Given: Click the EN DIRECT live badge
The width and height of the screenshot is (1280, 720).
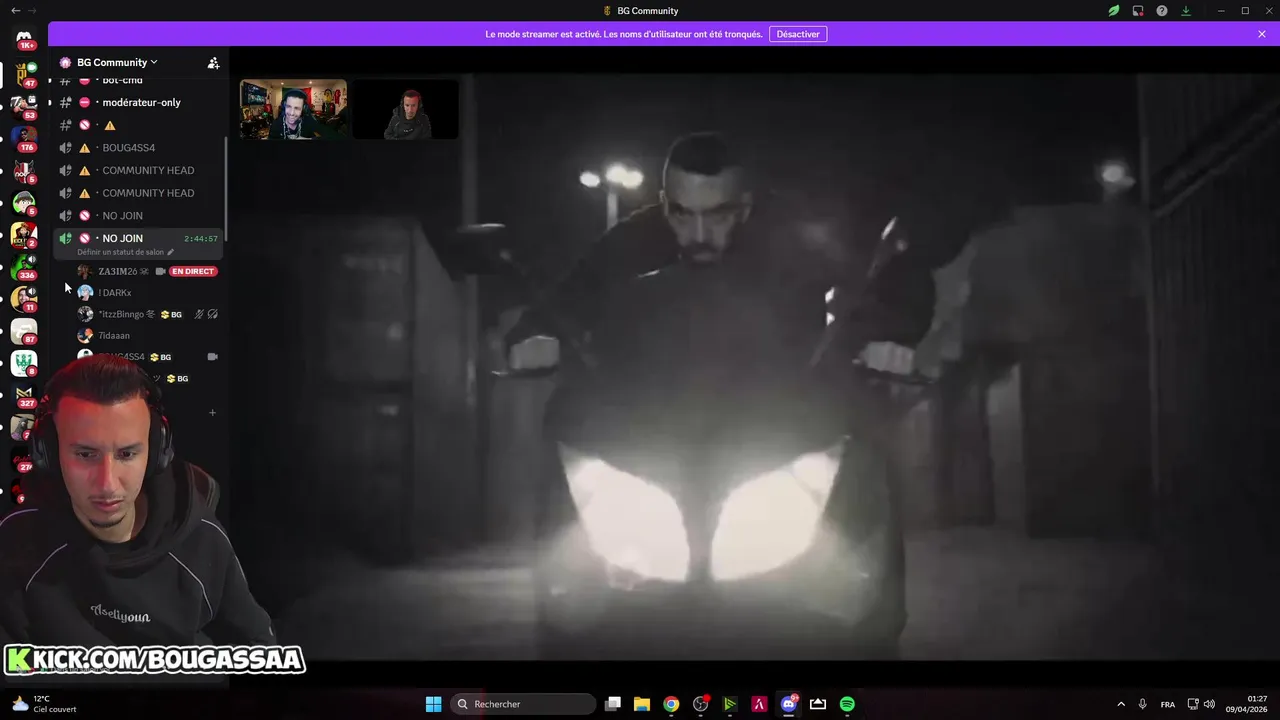Looking at the screenshot, I should click(193, 271).
